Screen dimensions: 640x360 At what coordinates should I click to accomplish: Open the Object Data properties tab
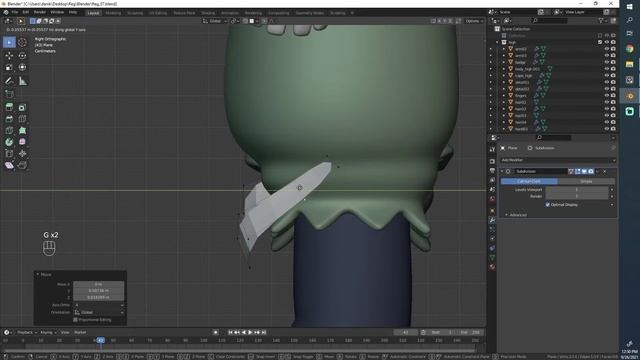point(492,258)
